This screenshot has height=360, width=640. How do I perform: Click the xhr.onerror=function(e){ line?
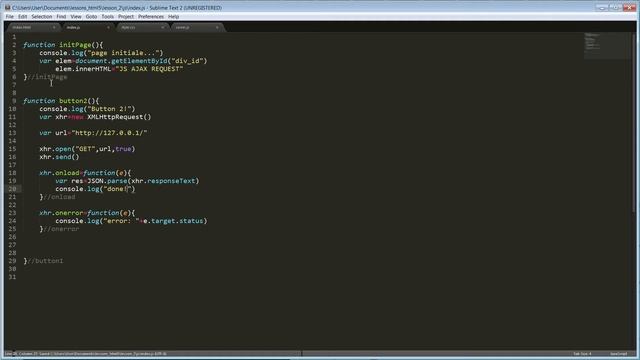click(x=87, y=213)
